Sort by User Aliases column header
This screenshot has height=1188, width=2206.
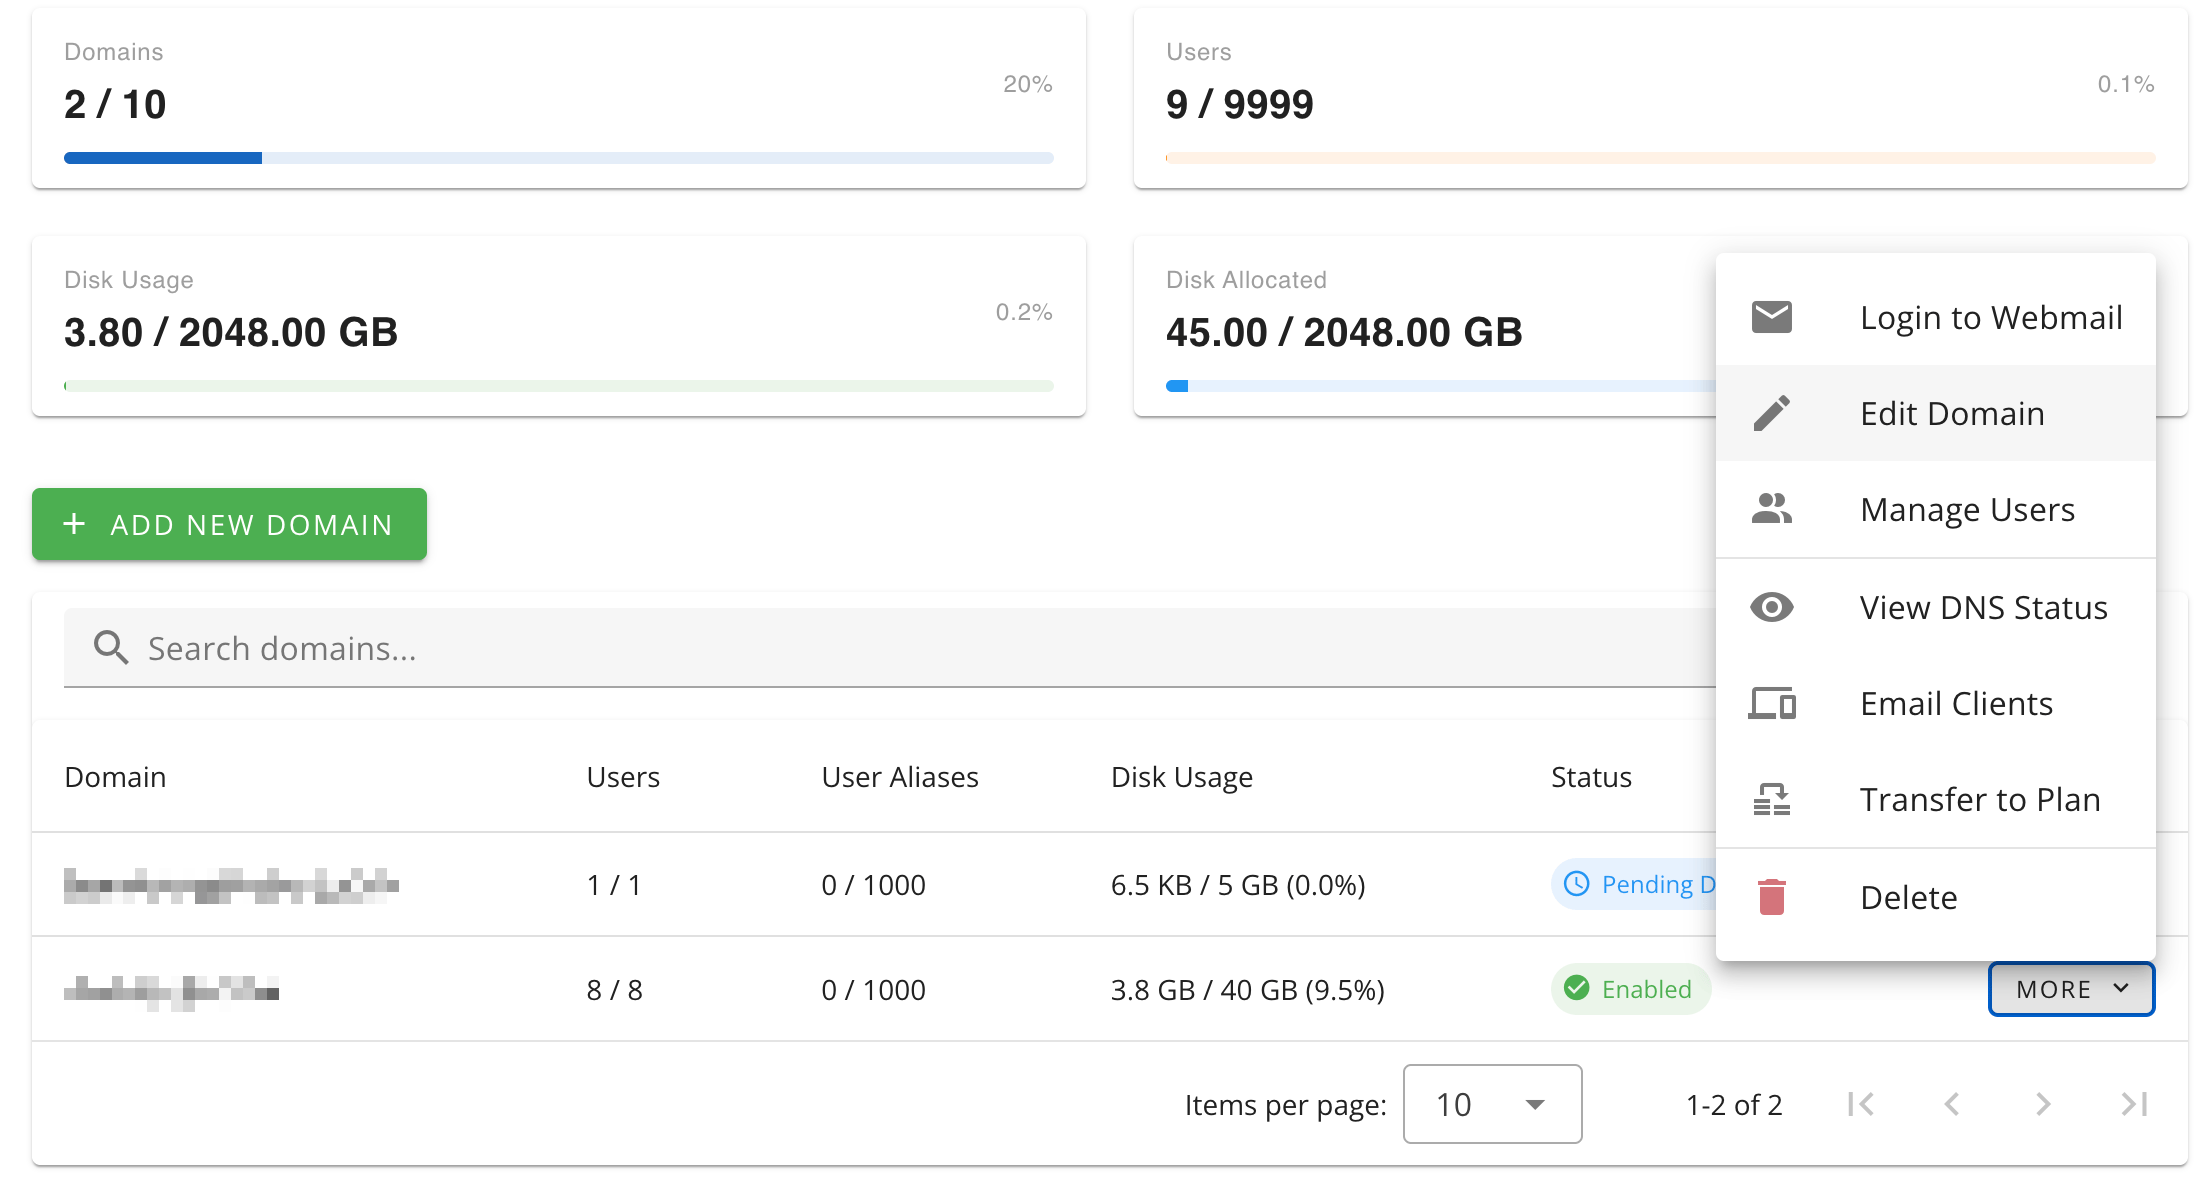click(x=900, y=777)
